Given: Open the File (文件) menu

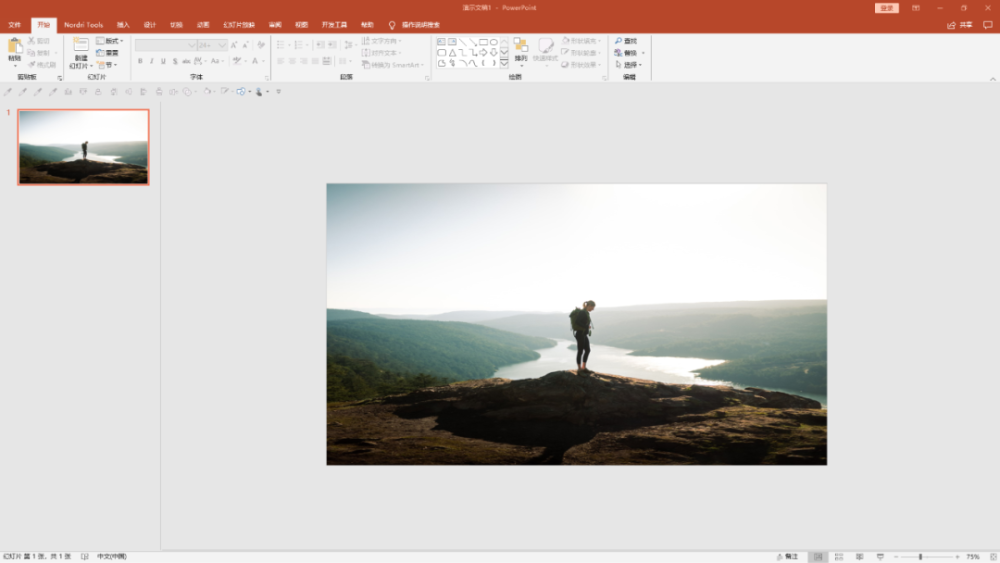Looking at the screenshot, I should click(x=14, y=25).
